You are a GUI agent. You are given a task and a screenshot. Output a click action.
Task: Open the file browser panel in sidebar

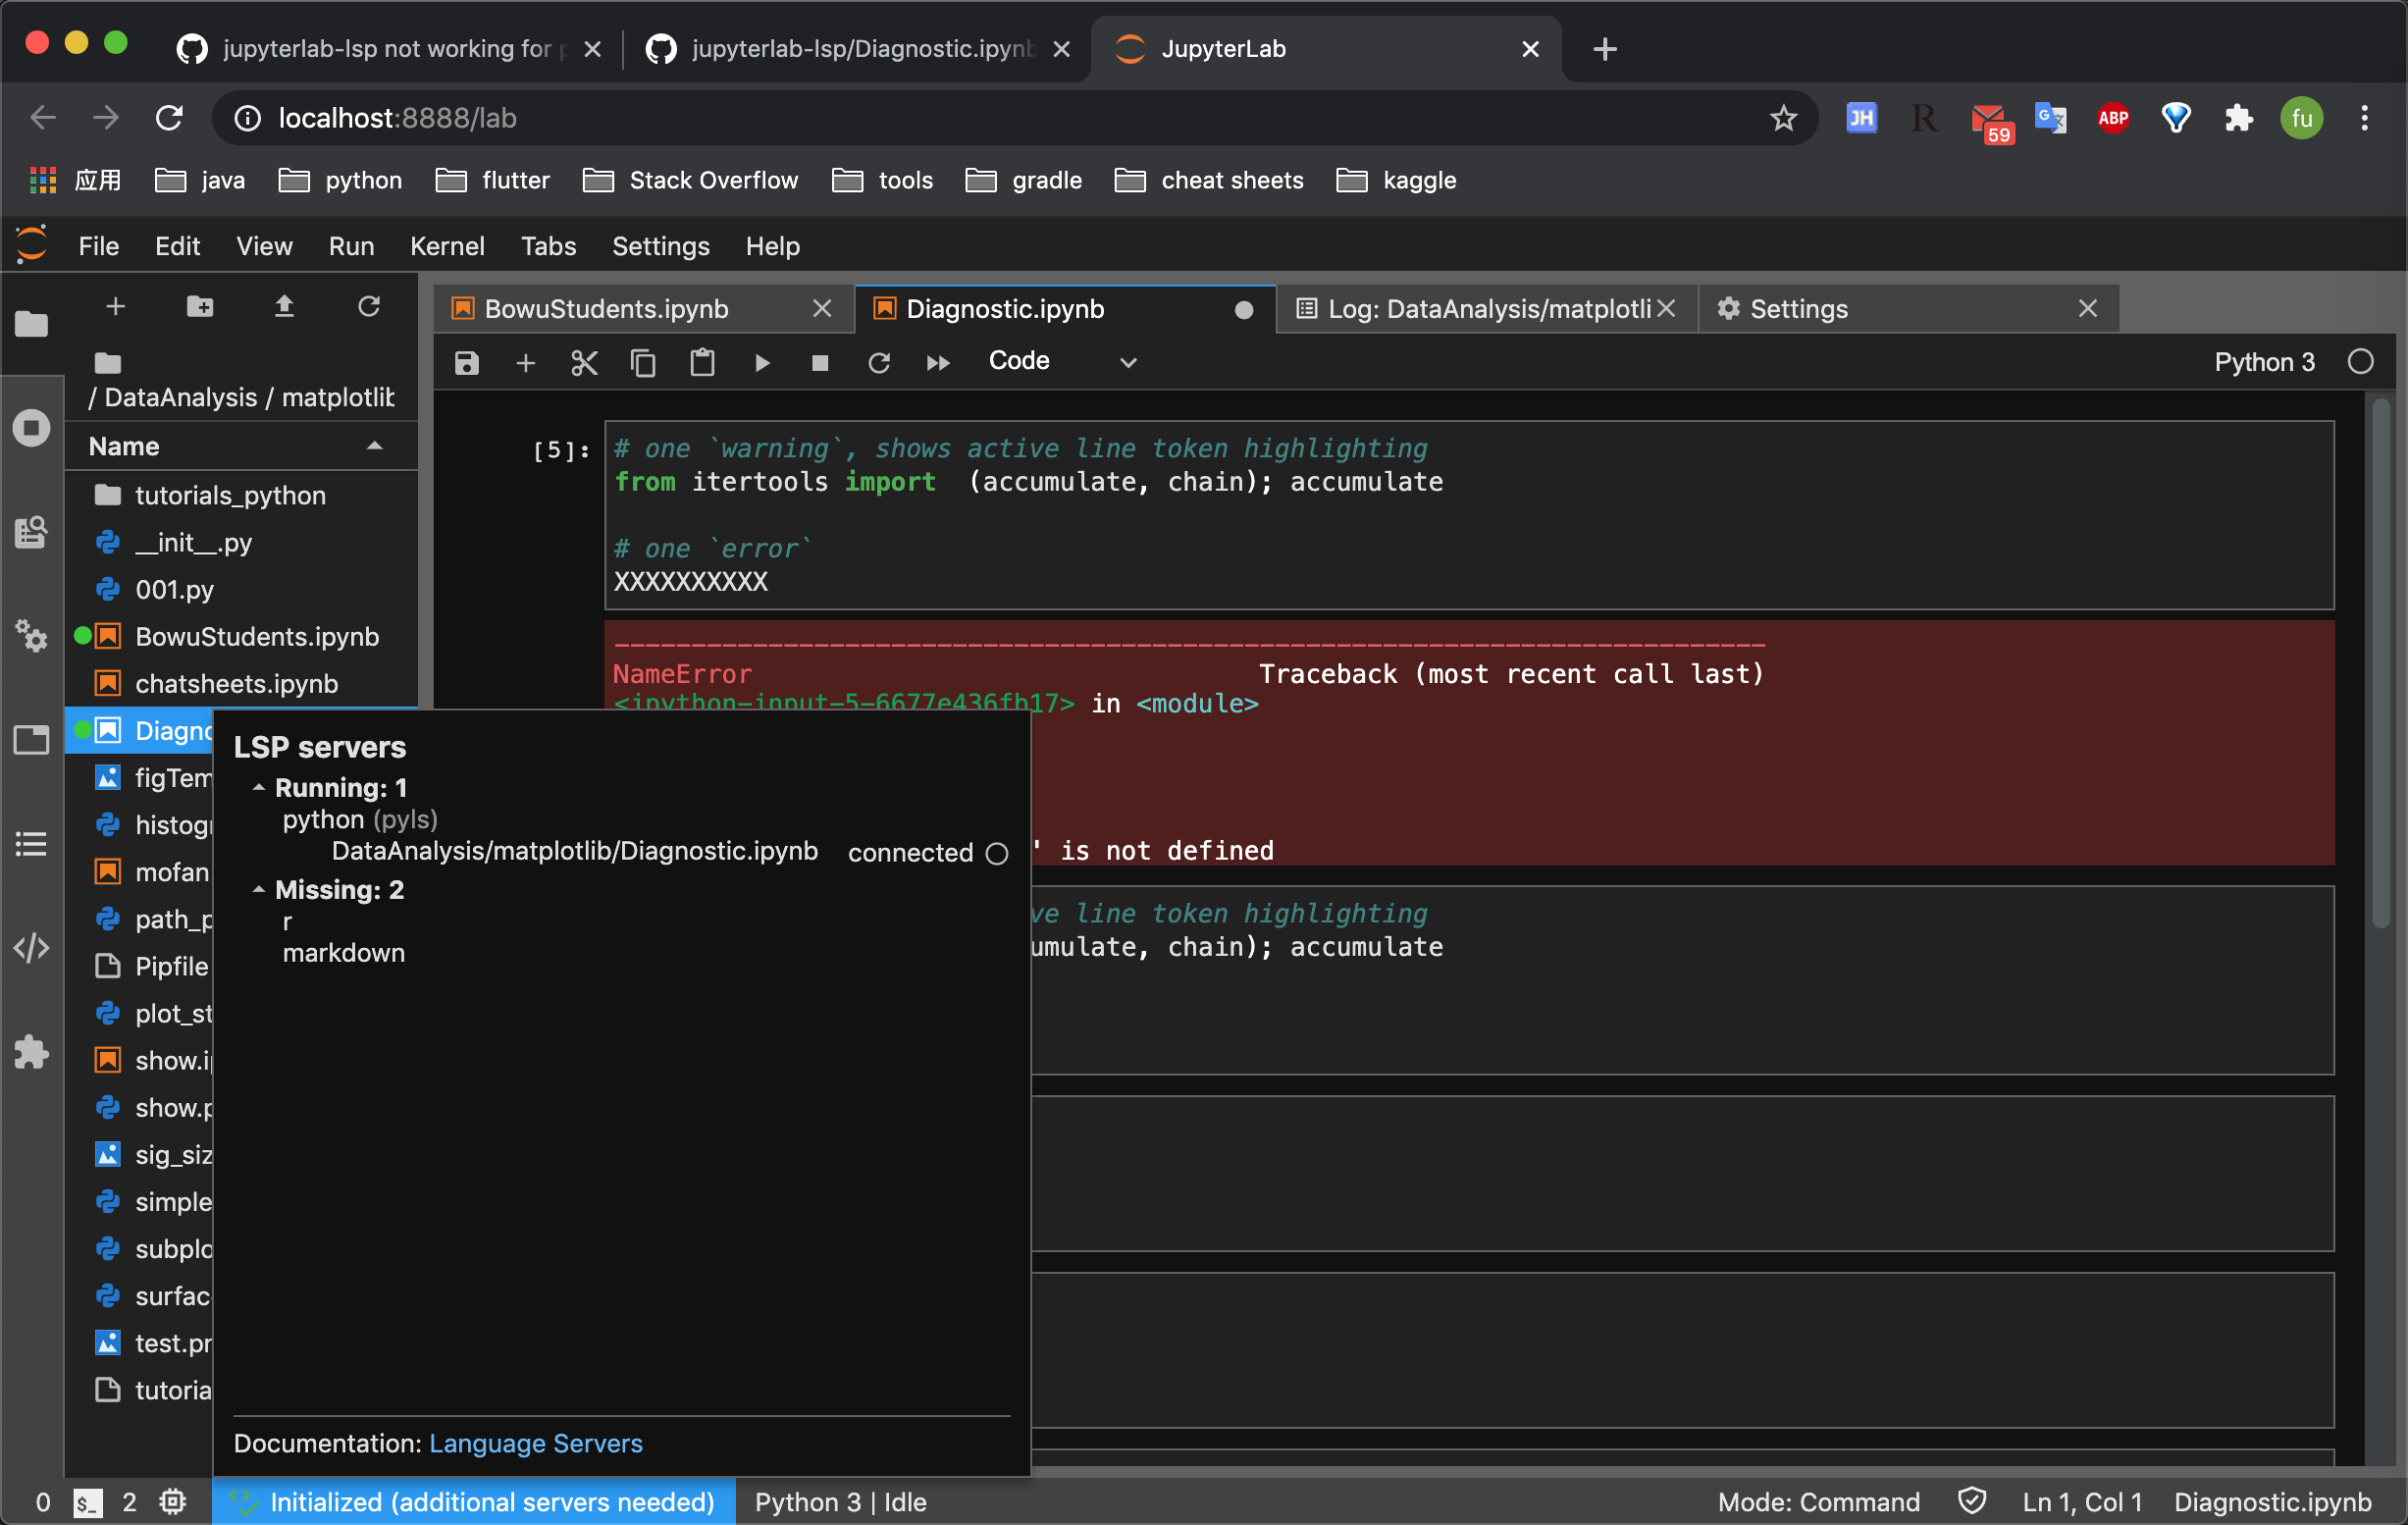click(32, 324)
